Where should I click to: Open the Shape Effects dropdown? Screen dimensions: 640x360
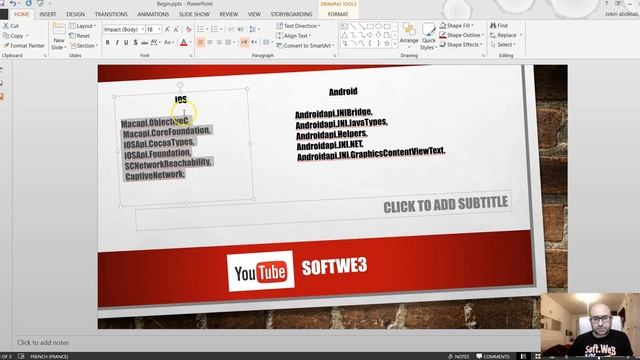click(461, 44)
